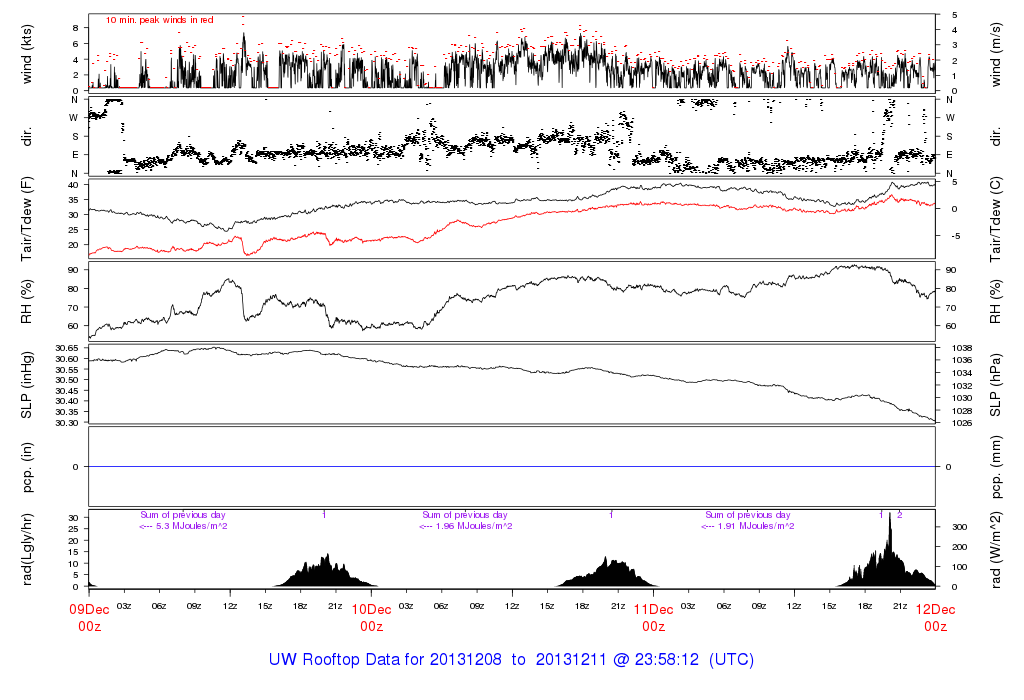Click the red peak winds legend text
This screenshot has height=700, width=1024.
tap(160, 20)
